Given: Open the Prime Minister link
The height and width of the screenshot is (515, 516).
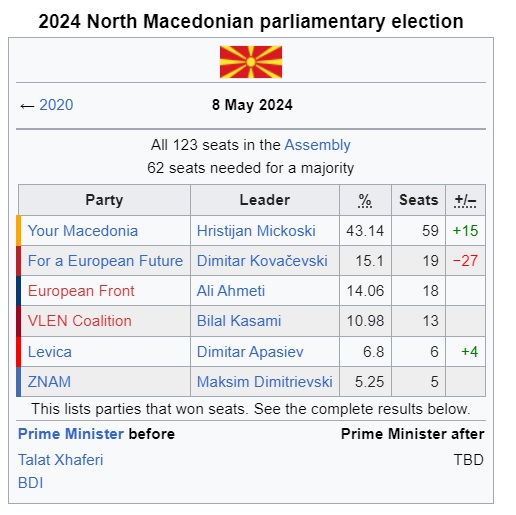Looking at the screenshot, I should tap(71, 434).
